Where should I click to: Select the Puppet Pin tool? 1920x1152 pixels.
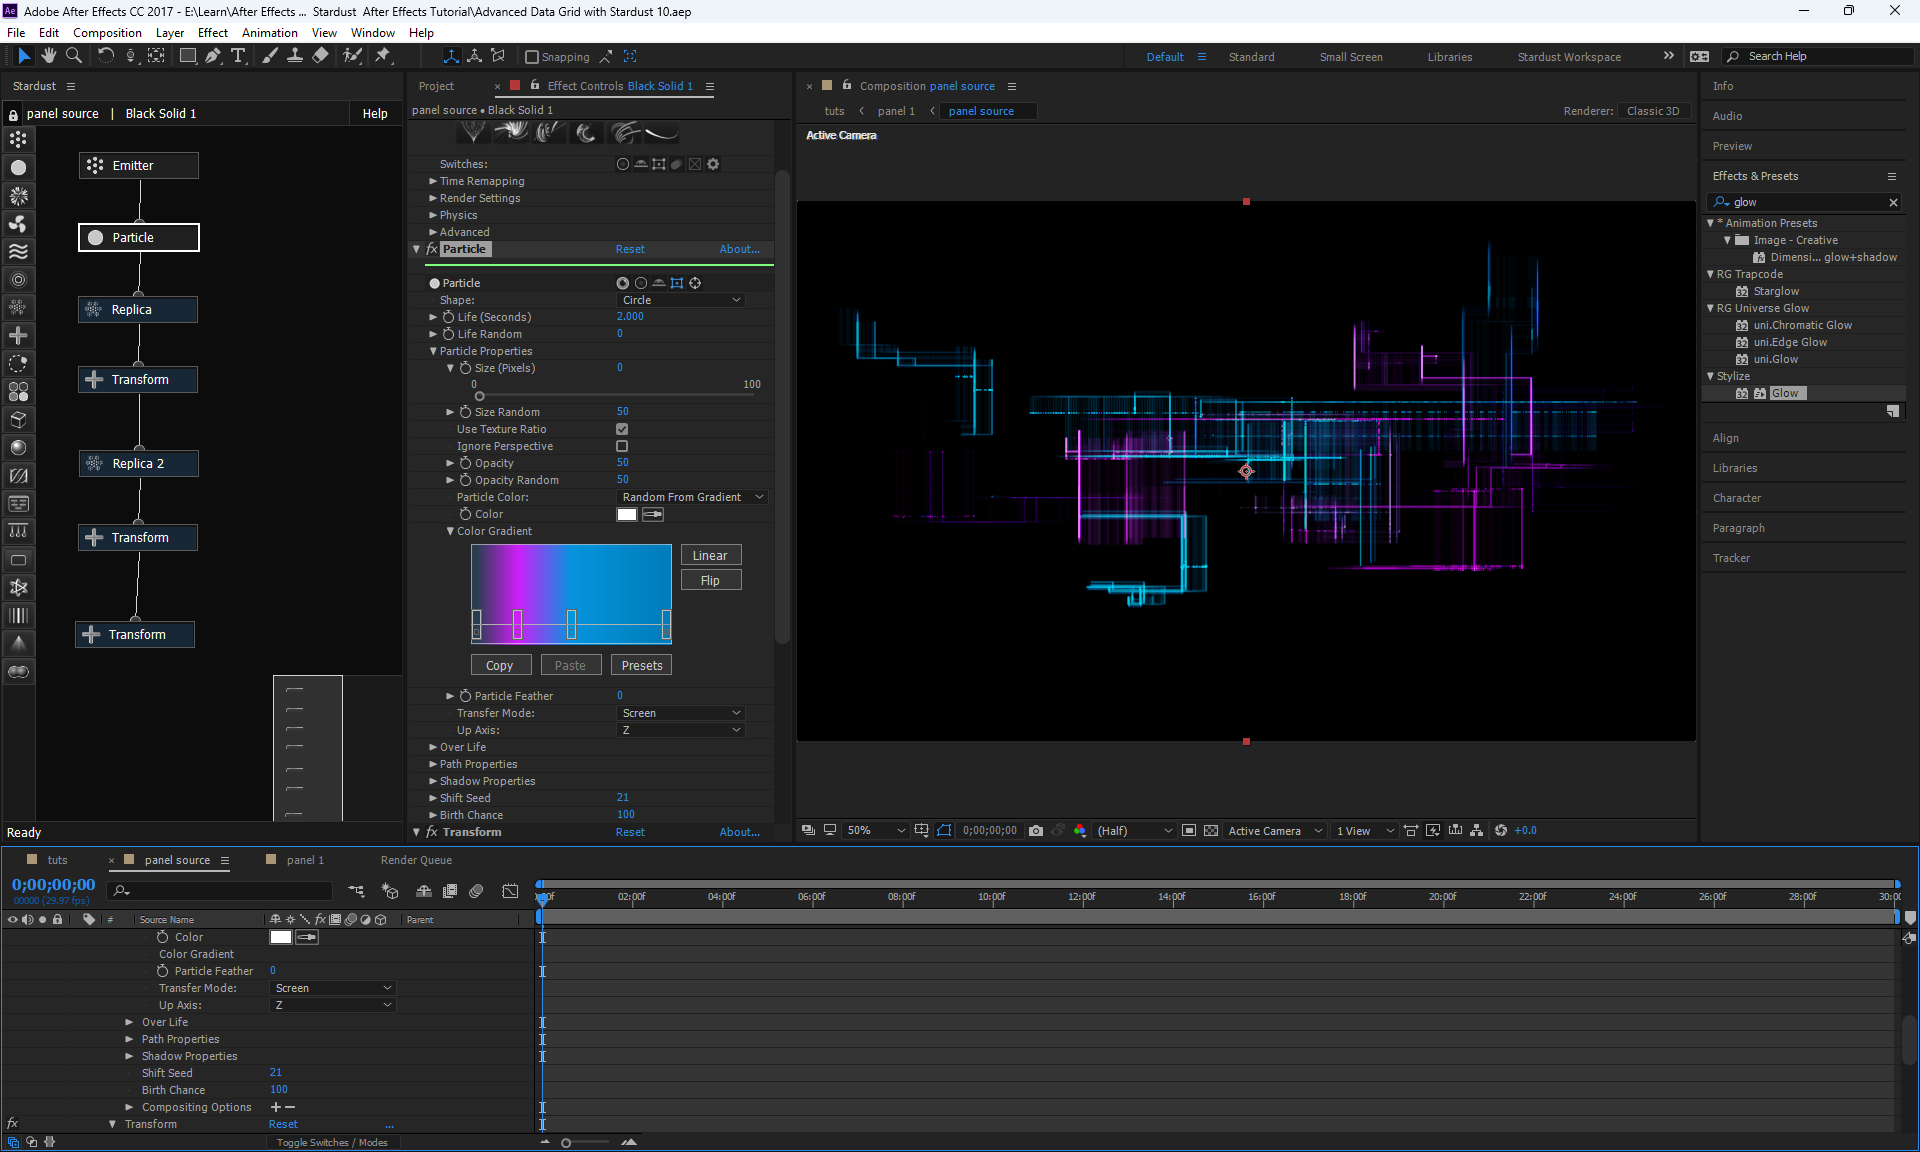tap(383, 56)
